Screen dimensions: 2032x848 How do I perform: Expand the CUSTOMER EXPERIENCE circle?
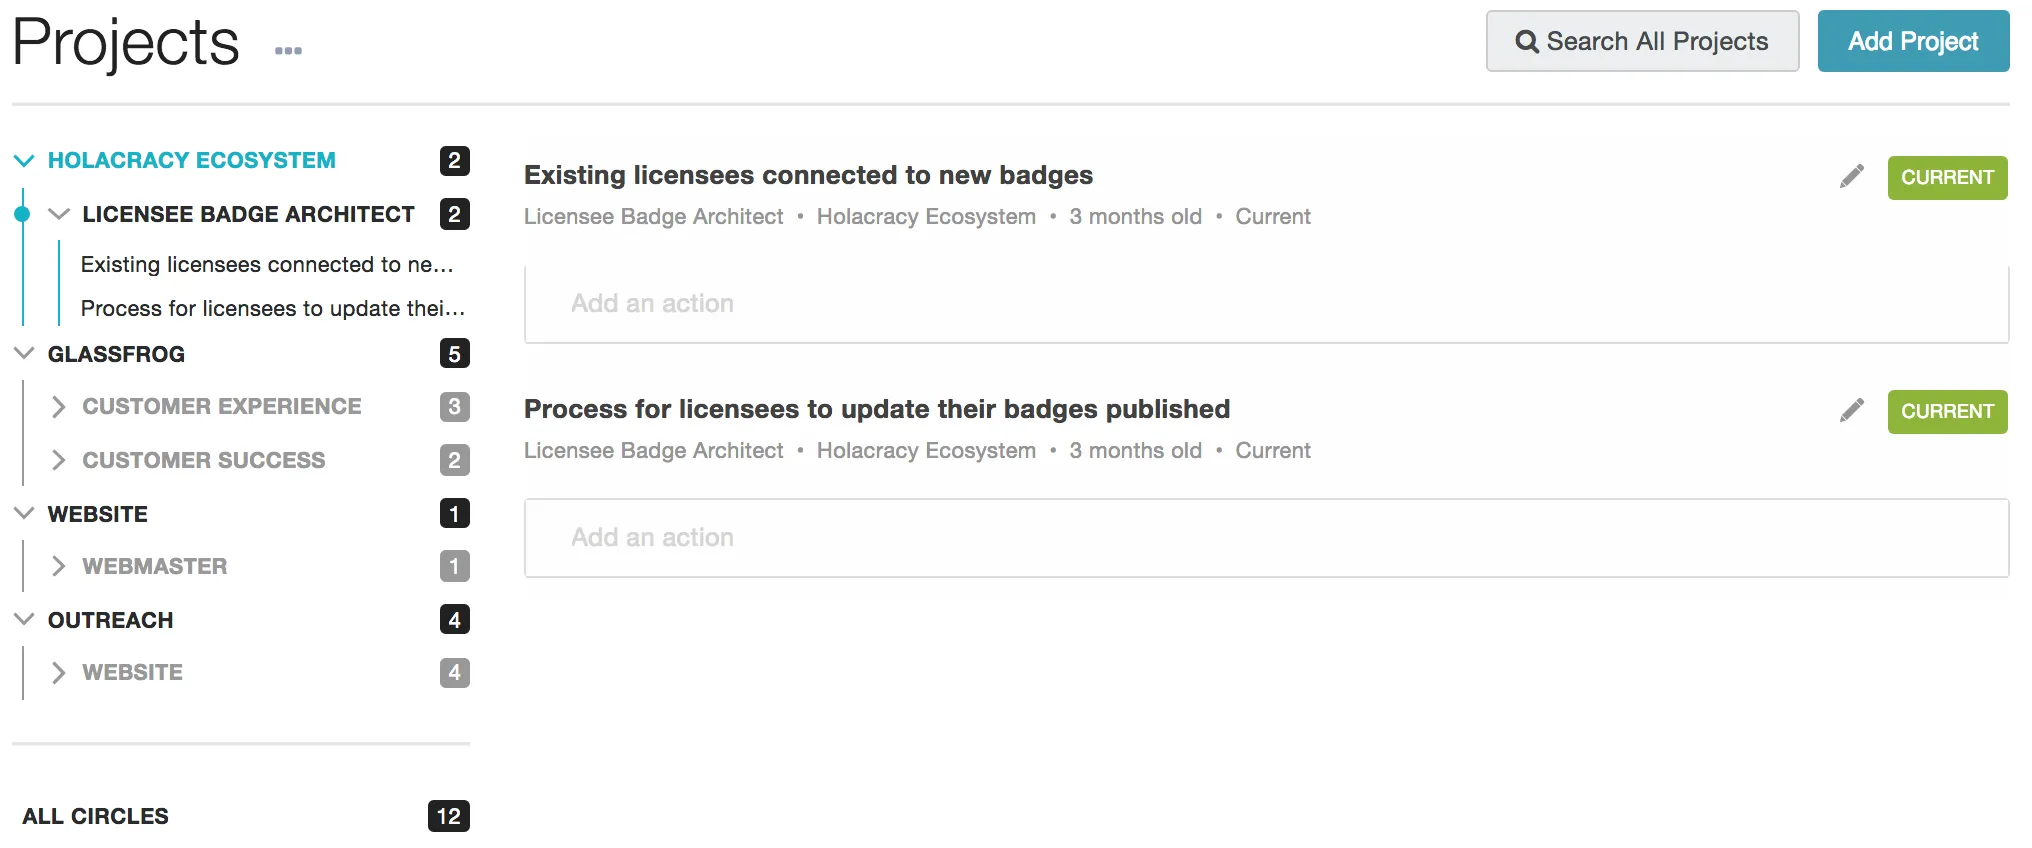(59, 406)
